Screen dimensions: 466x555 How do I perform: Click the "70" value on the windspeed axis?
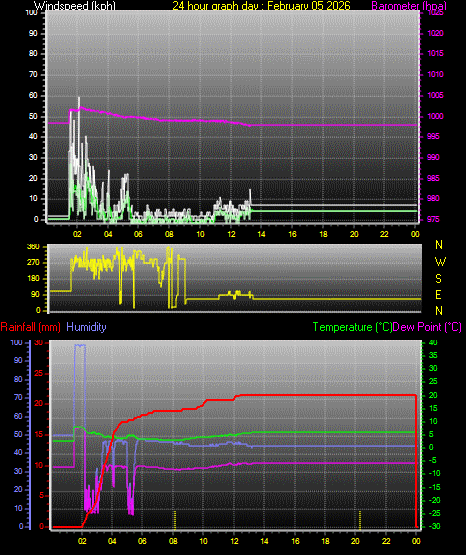click(33, 74)
